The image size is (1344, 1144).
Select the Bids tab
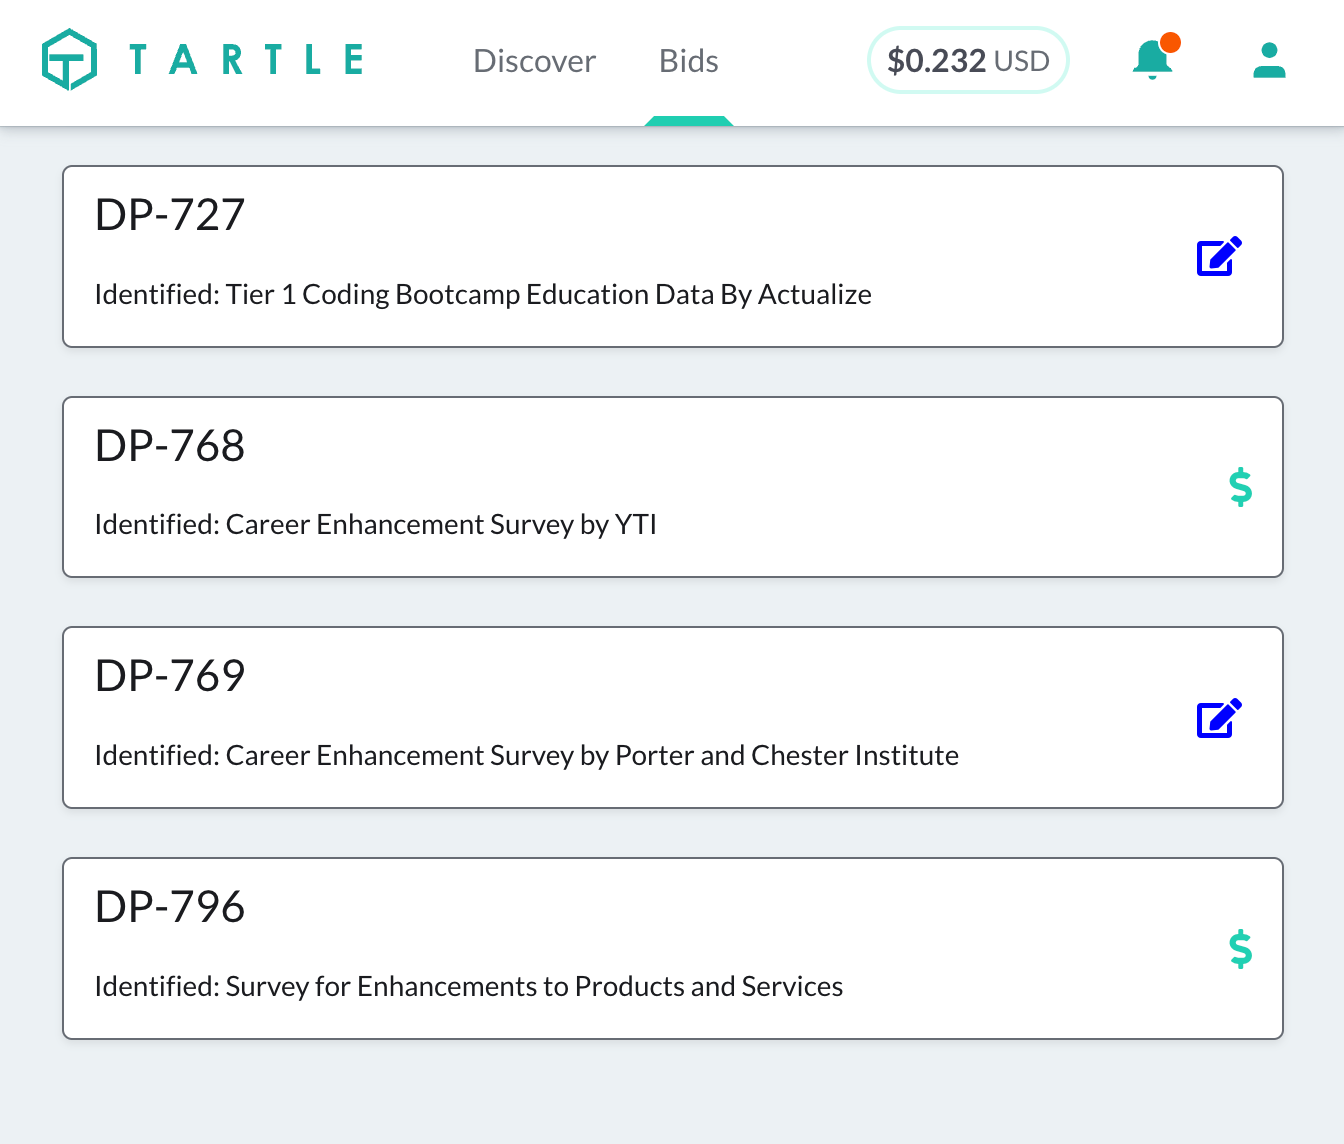[688, 61]
